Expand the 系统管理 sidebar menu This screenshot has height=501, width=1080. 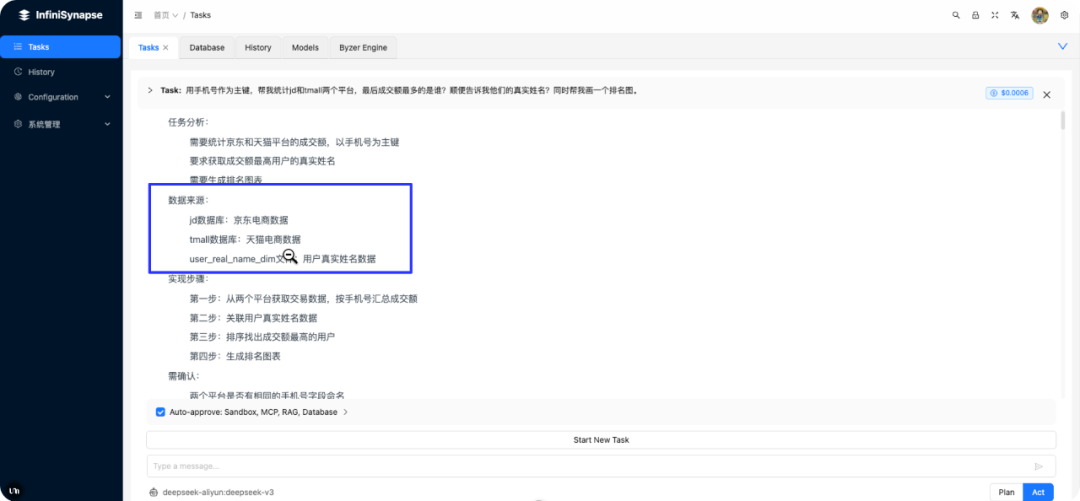(x=107, y=124)
